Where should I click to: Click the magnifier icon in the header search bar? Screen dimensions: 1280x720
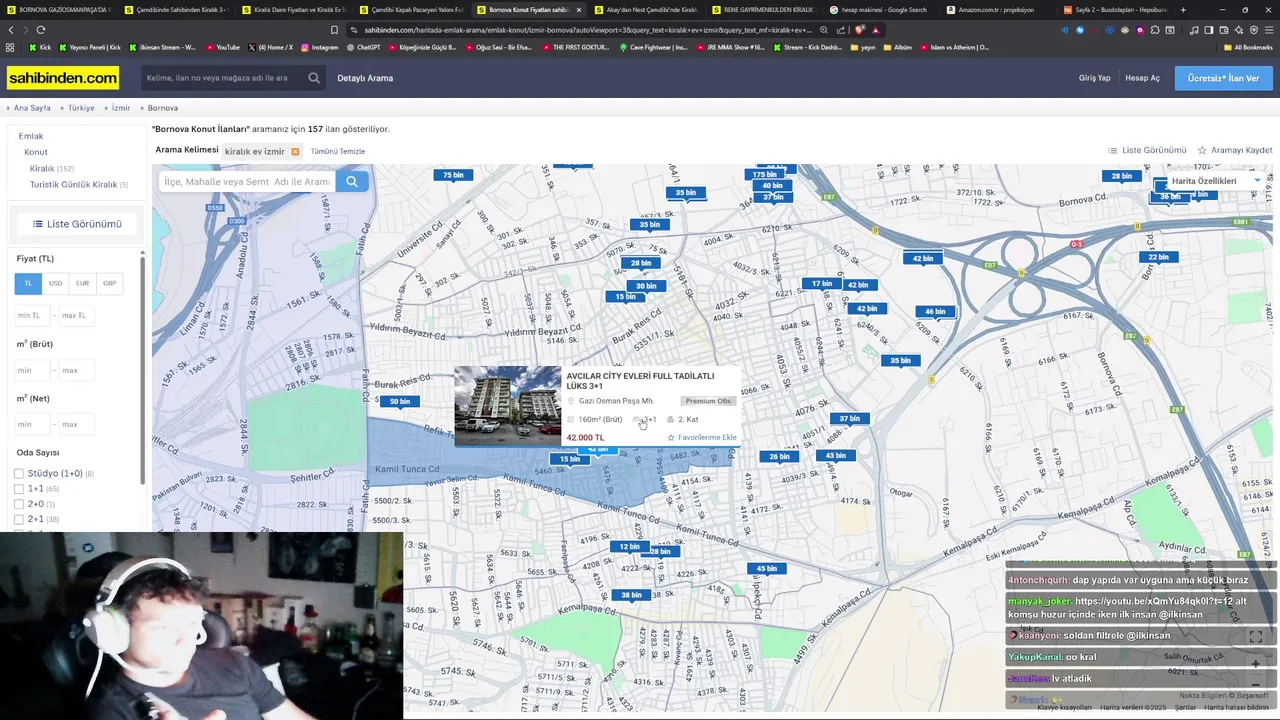(314, 78)
